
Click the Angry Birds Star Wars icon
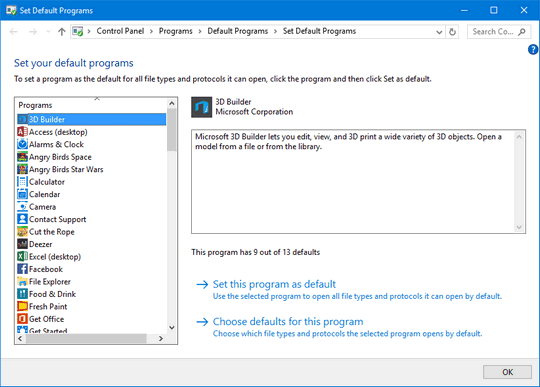point(22,169)
